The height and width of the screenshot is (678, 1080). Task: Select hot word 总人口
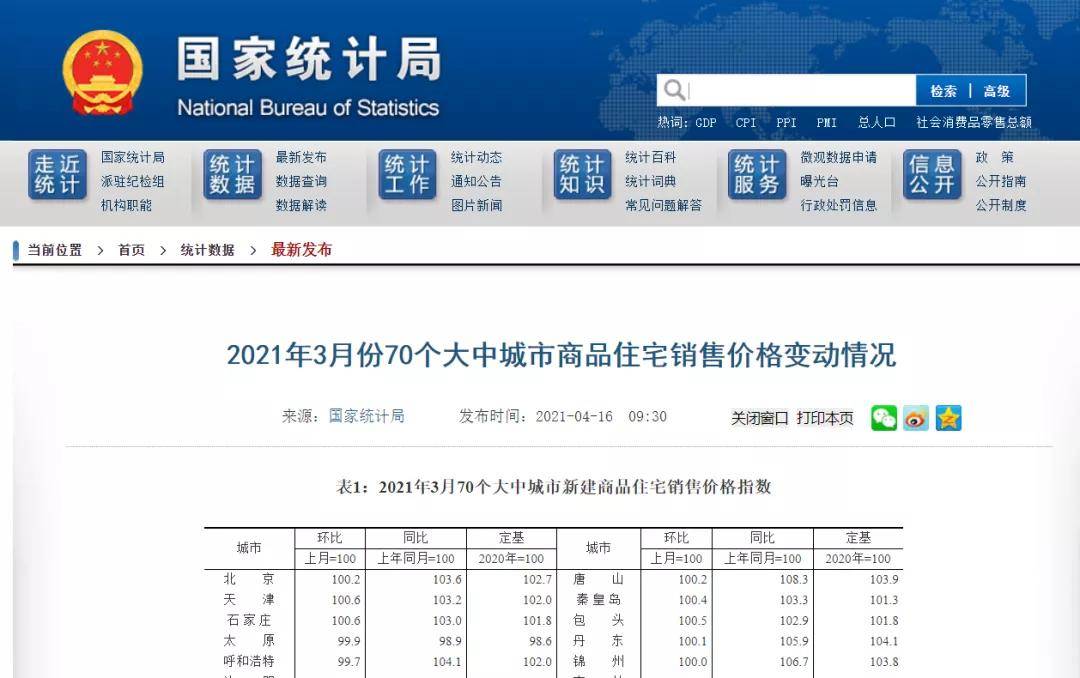pos(877,123)
